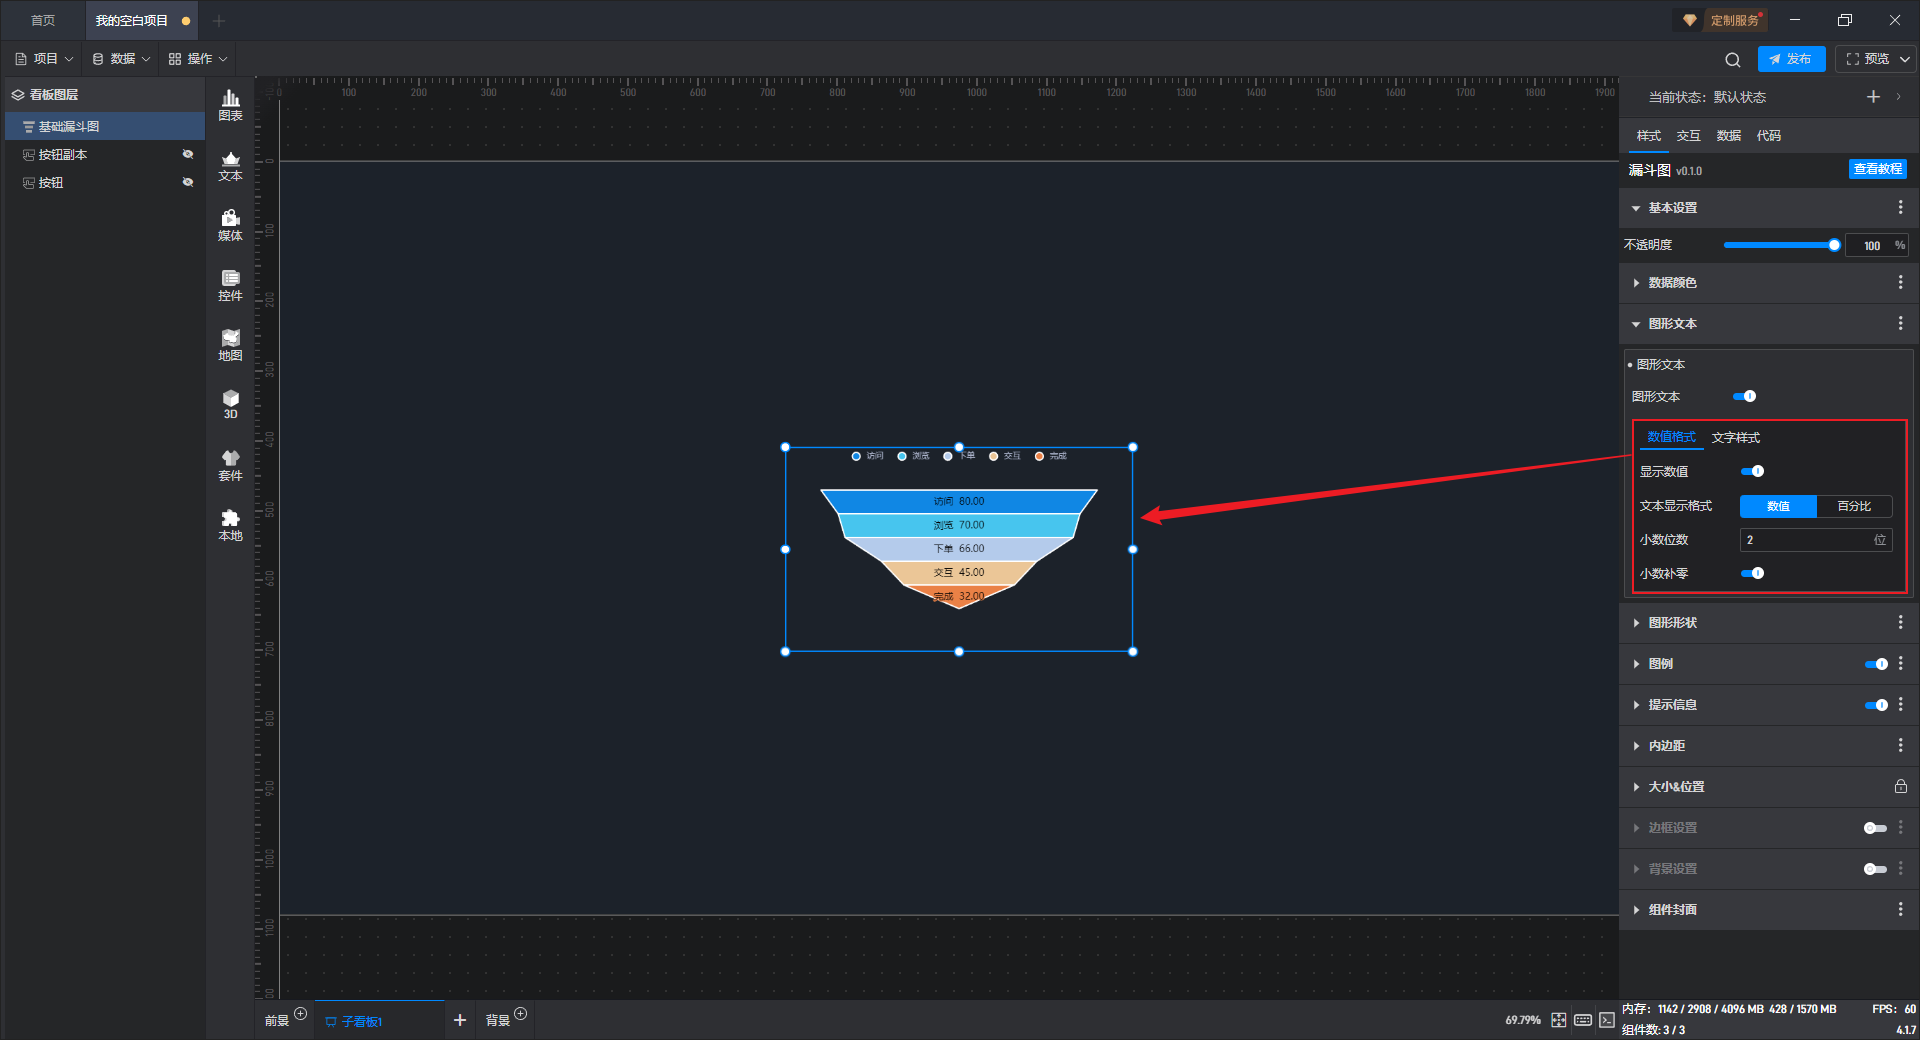Open 数据颜色 more options menu
The width and height of the screenshot is (1920, 1040).
(1900, 283)
